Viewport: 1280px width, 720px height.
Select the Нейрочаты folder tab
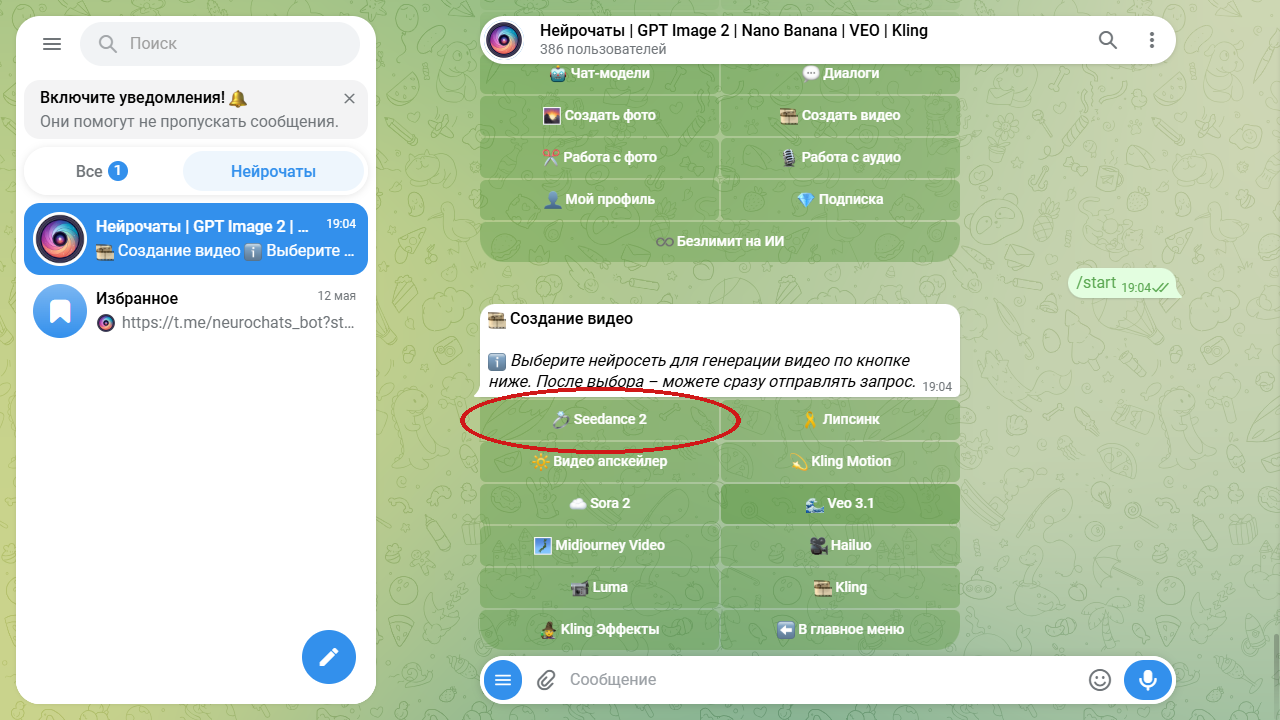273,171
